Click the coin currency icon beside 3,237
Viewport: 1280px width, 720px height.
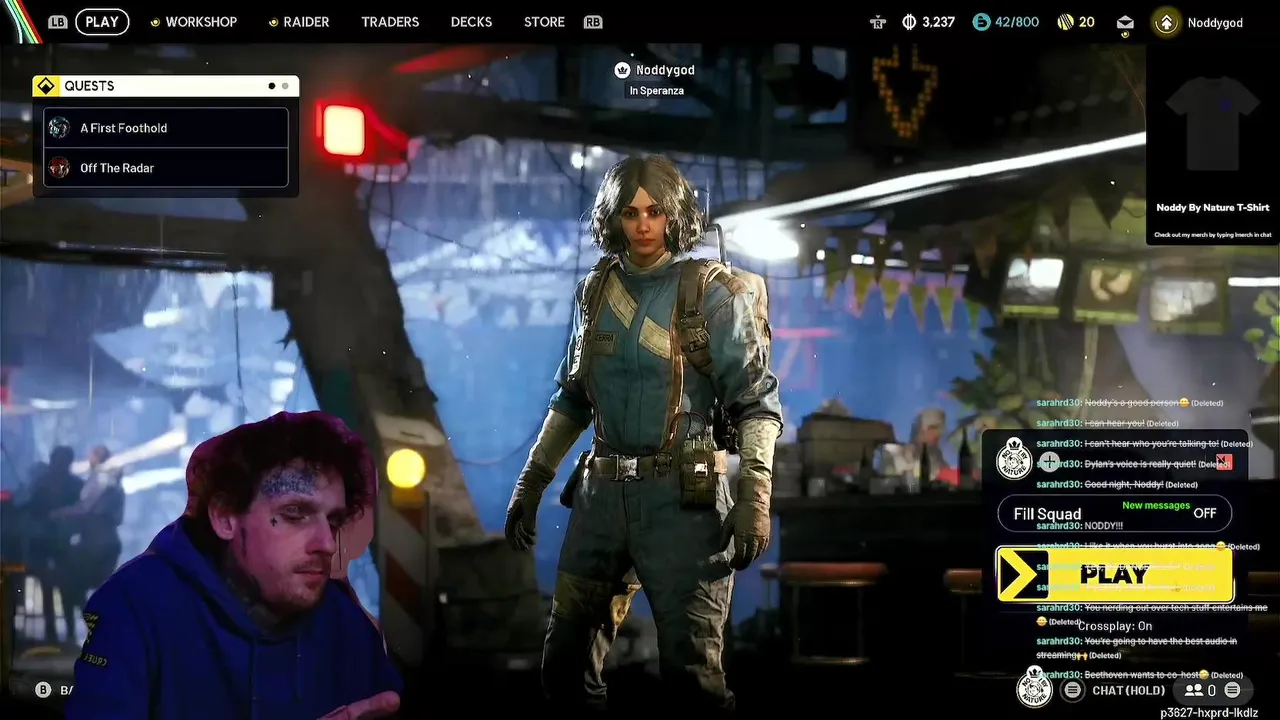[909, 22]
